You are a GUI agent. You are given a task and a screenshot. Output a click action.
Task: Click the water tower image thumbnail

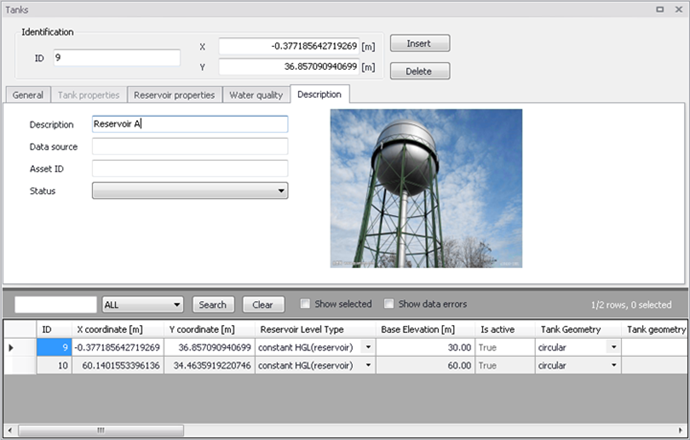click(426, 188)
